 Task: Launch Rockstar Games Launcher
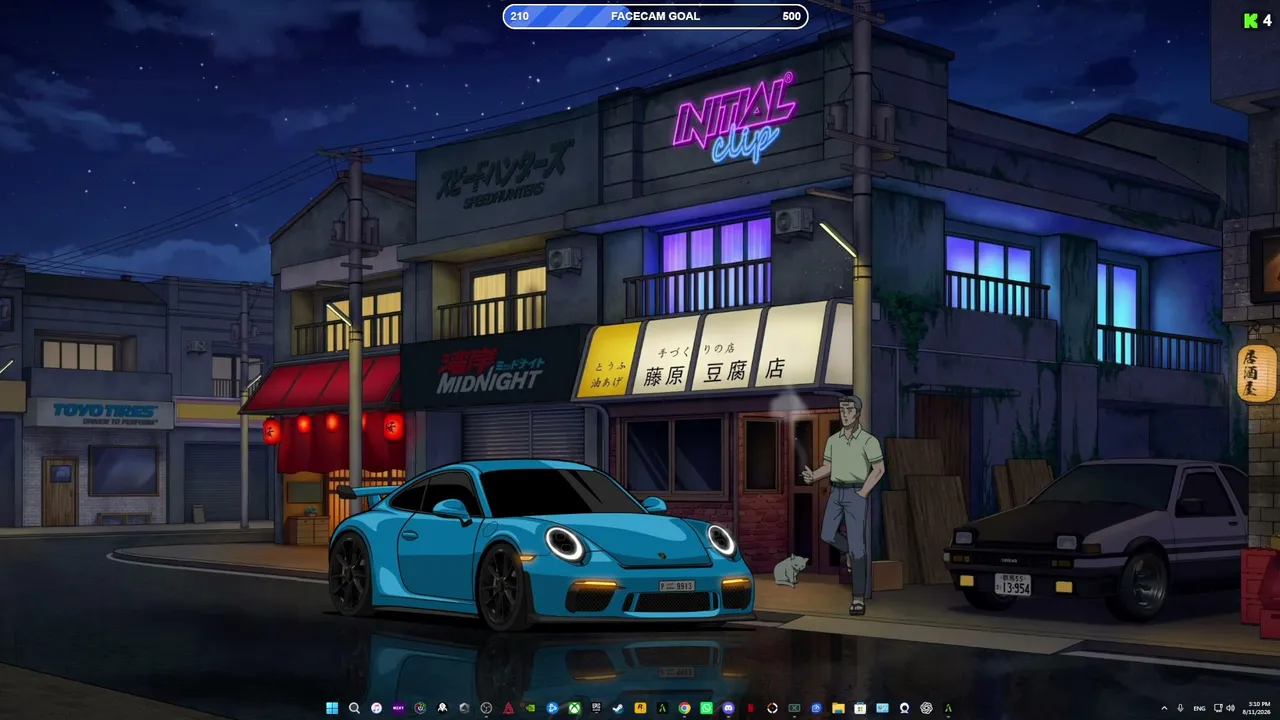click(x=640, y=708)
